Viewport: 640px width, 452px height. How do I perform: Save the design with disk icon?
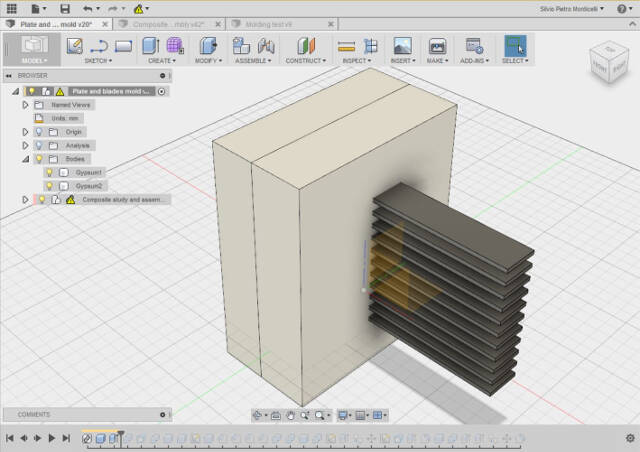click(64, 9)
